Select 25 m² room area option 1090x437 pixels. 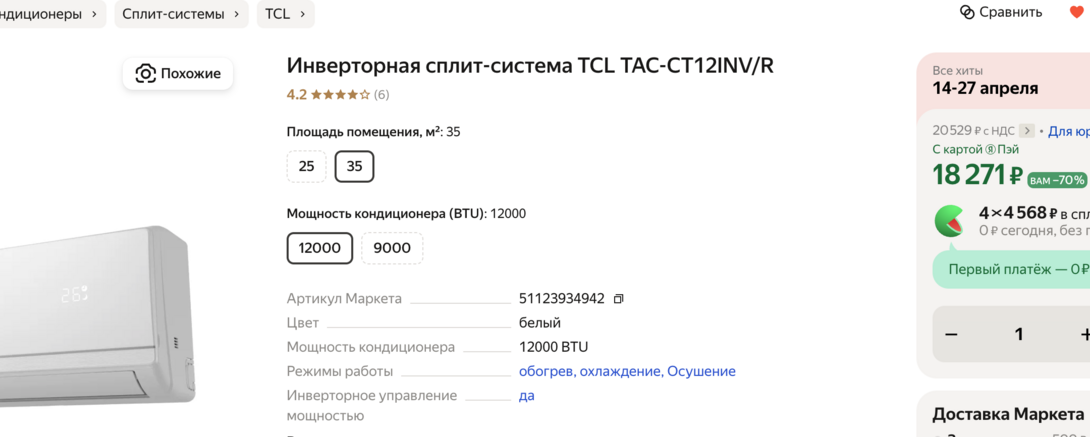(306, 166)
